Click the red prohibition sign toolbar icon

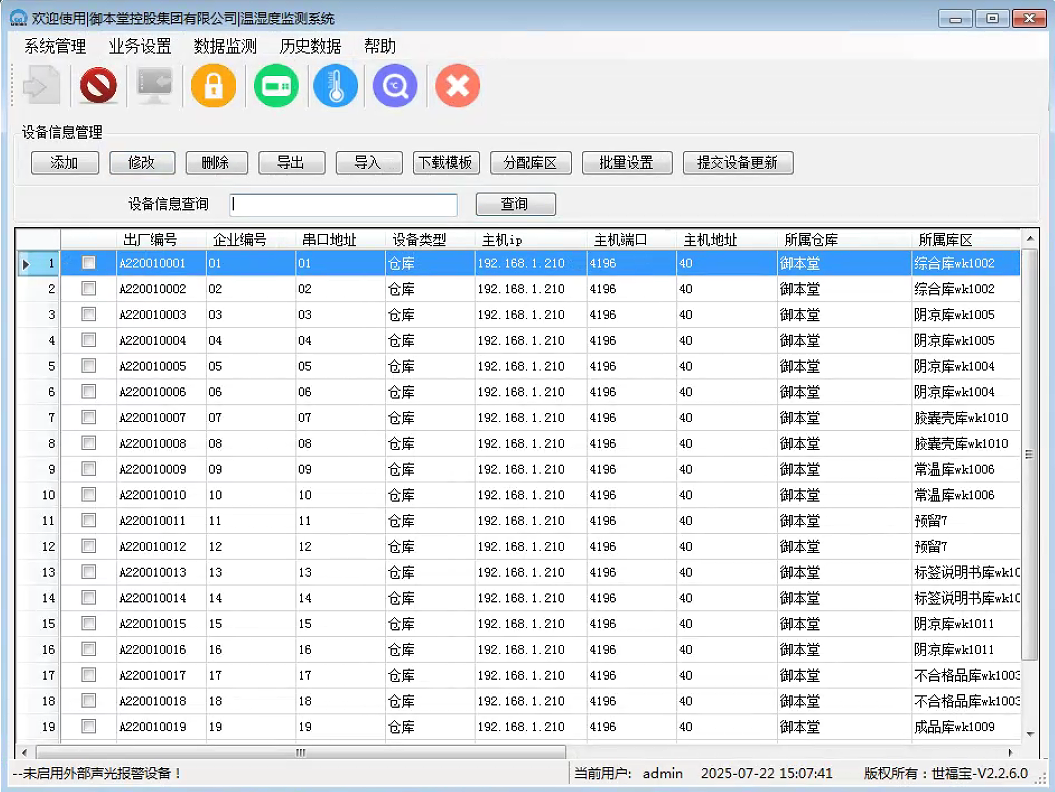[98, 86]
